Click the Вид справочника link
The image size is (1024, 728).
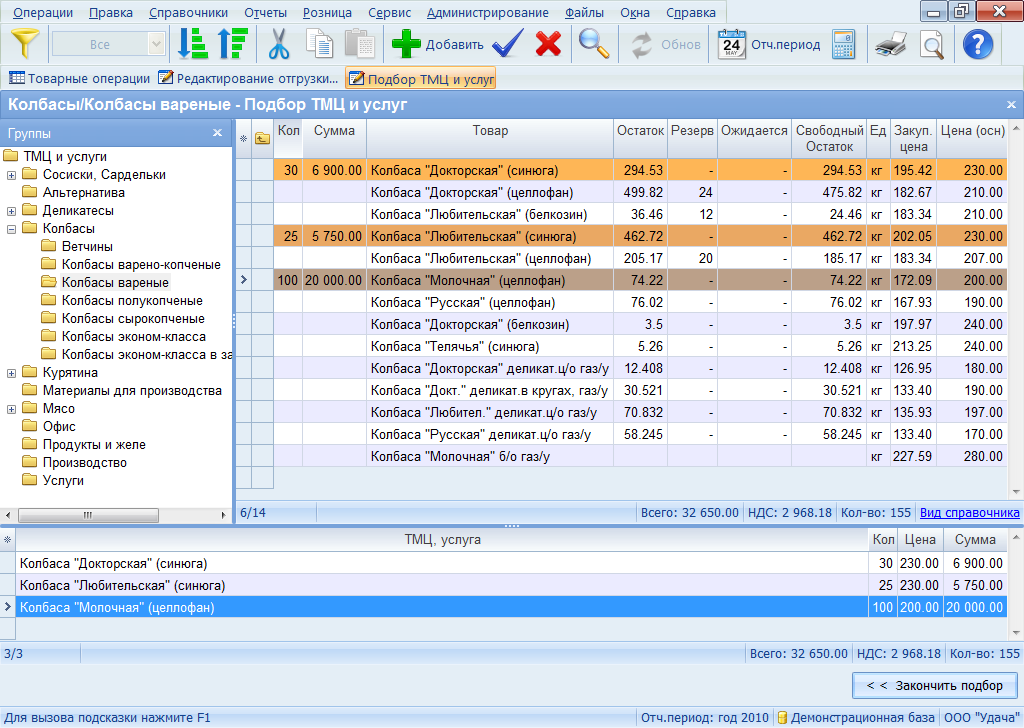969,513
